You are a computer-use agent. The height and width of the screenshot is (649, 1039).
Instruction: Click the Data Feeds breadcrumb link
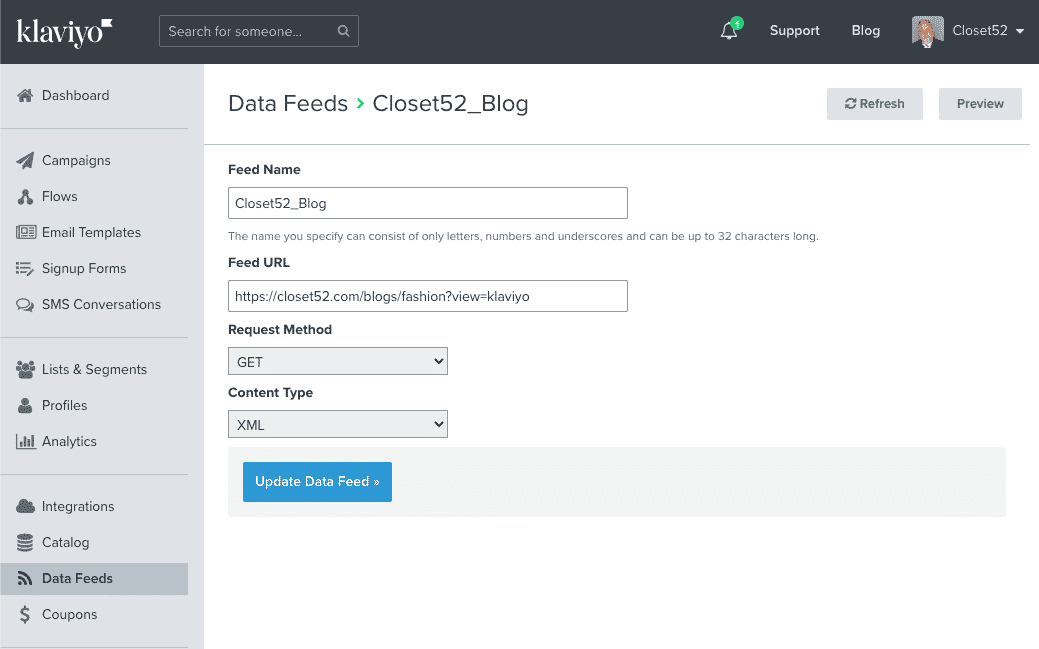coord(287,104)
